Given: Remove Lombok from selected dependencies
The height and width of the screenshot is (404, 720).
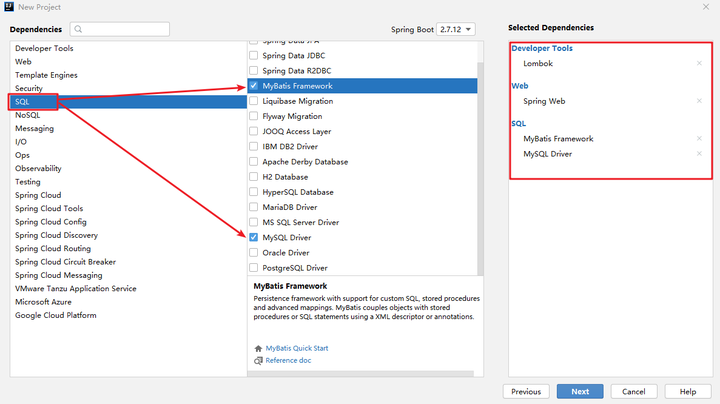Looking at the screenshot, I should 699,63.
